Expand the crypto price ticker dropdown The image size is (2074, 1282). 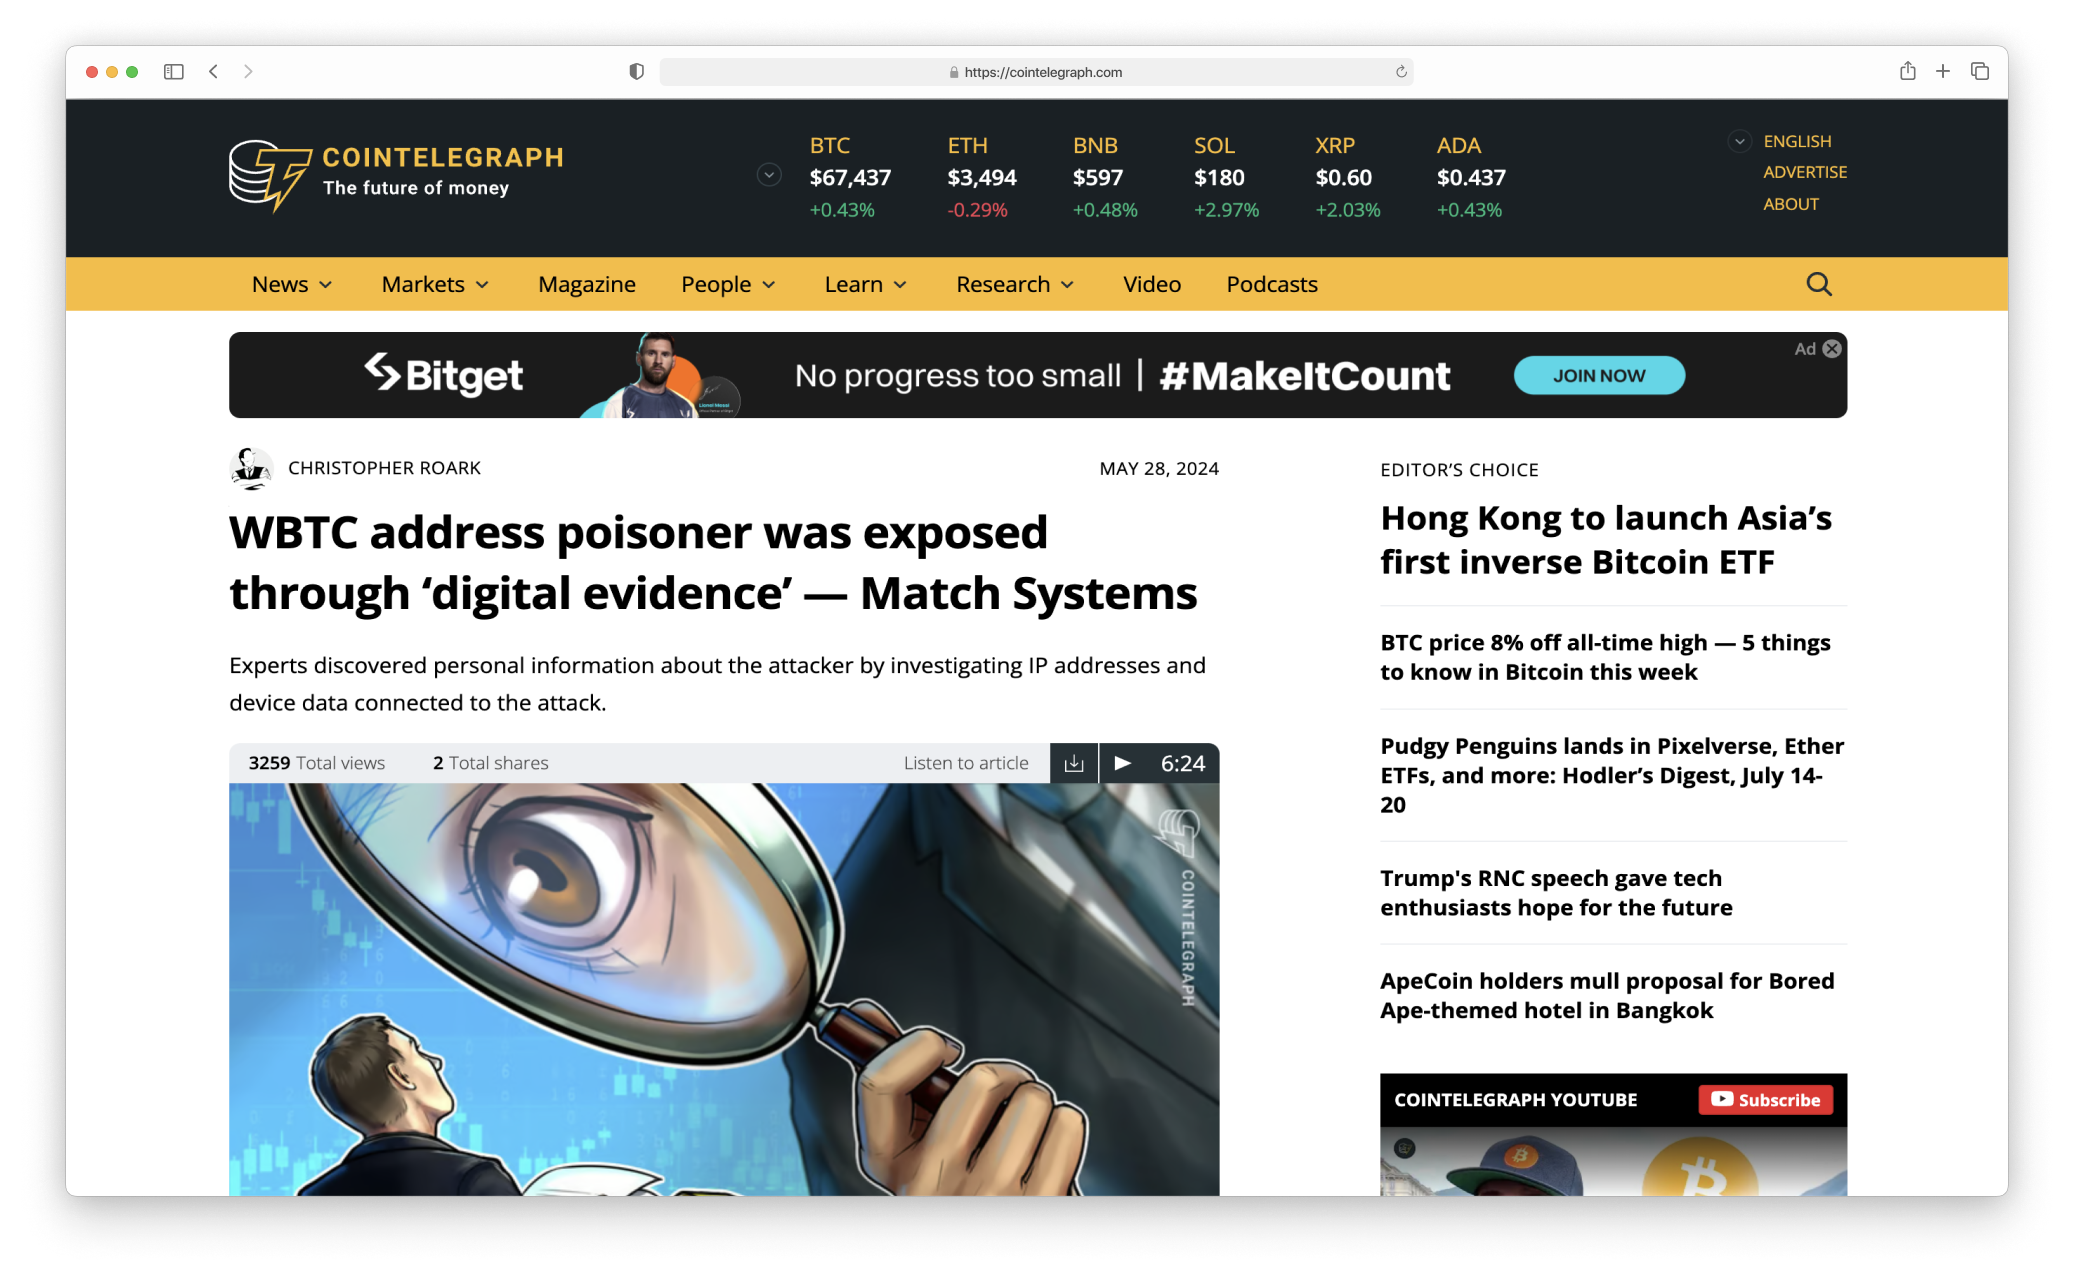769,176
